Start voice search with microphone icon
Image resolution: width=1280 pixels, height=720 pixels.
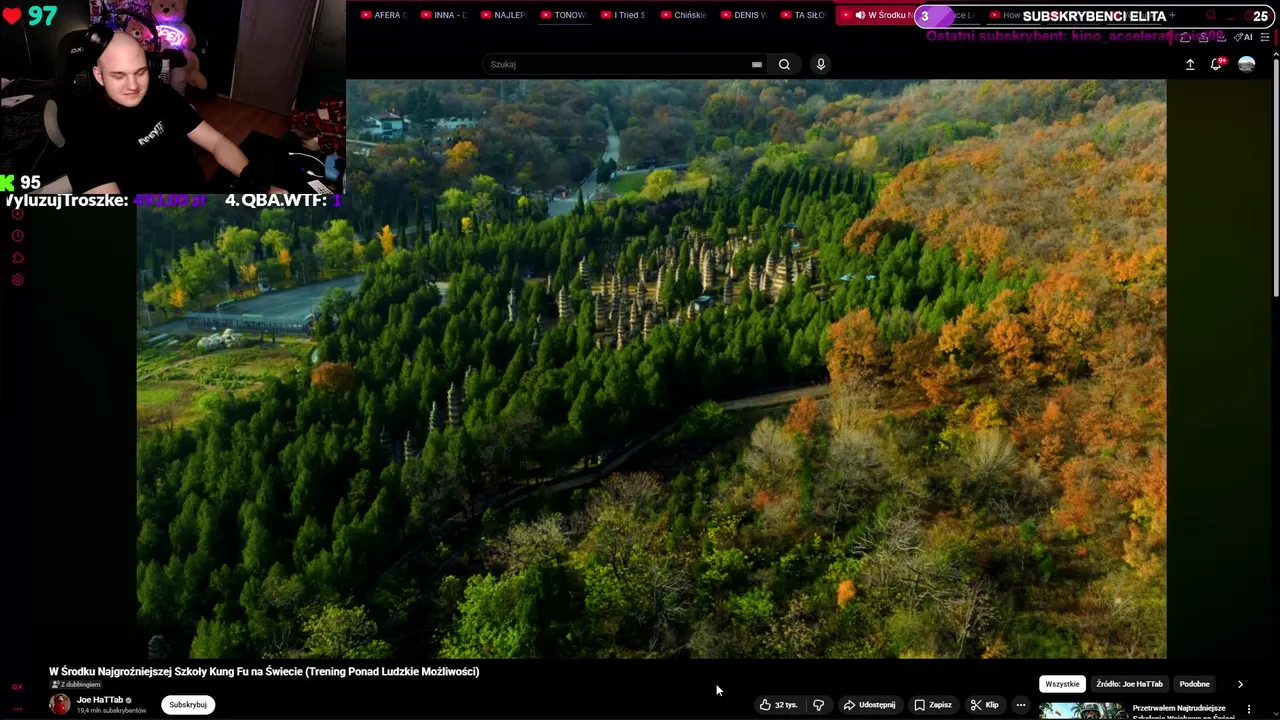[x=820, y=64]
